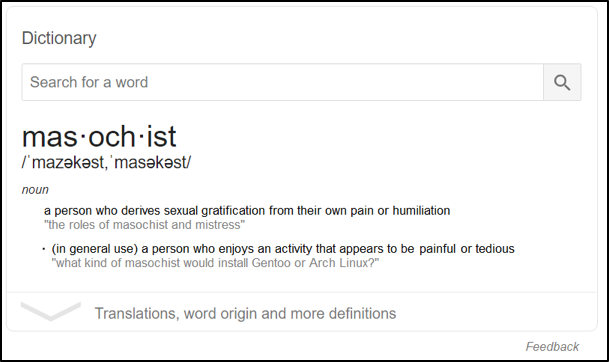Image resolution: width=609 pixels, height=362 pixels.
Task: Click the example "the roles of masochist and mistress"
Action: click(x=144, y=225)
